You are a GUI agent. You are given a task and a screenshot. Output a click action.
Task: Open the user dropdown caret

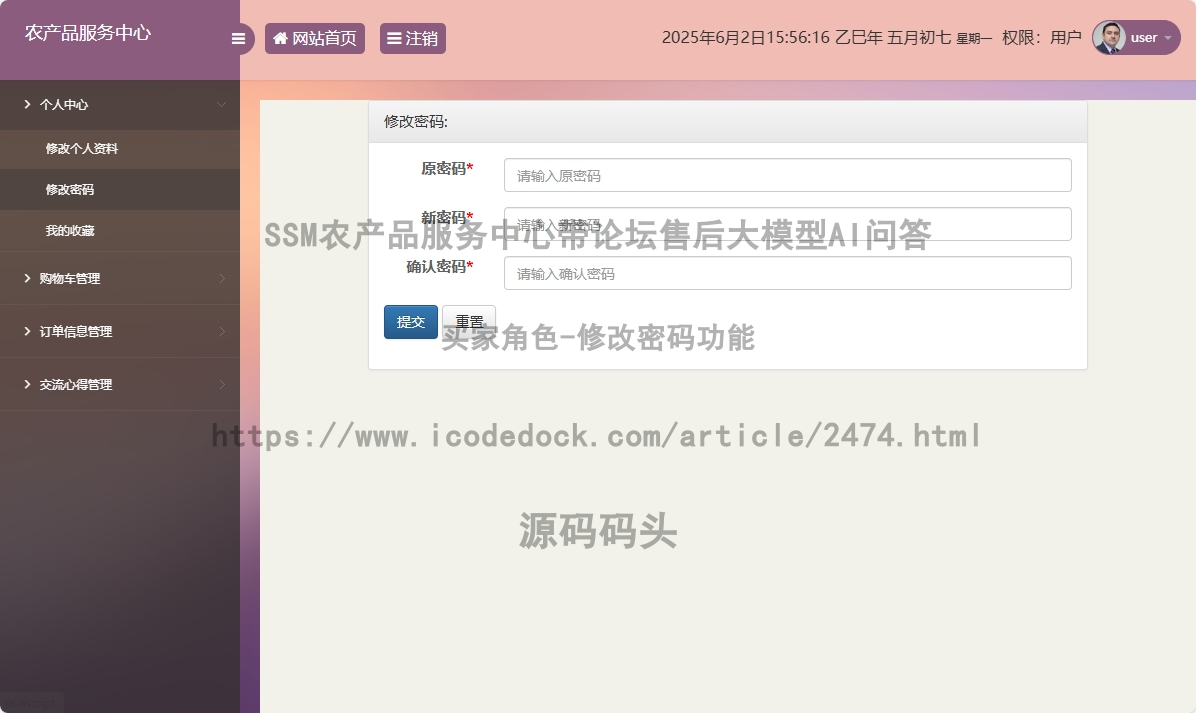point(1168,38)
